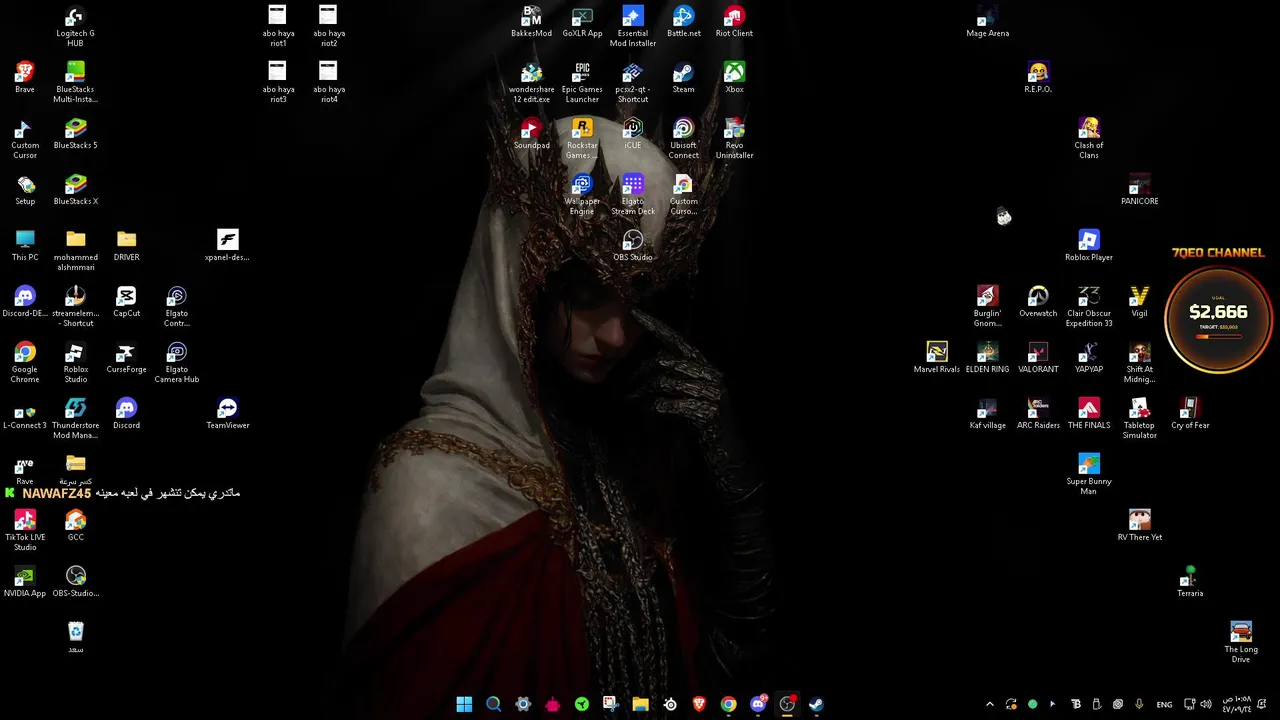Image resolution: width=1280 pixels, height=720 pixels.
Task: Open the R.E.P.O. game shortcut
Action: click(x=1038, y=78)
